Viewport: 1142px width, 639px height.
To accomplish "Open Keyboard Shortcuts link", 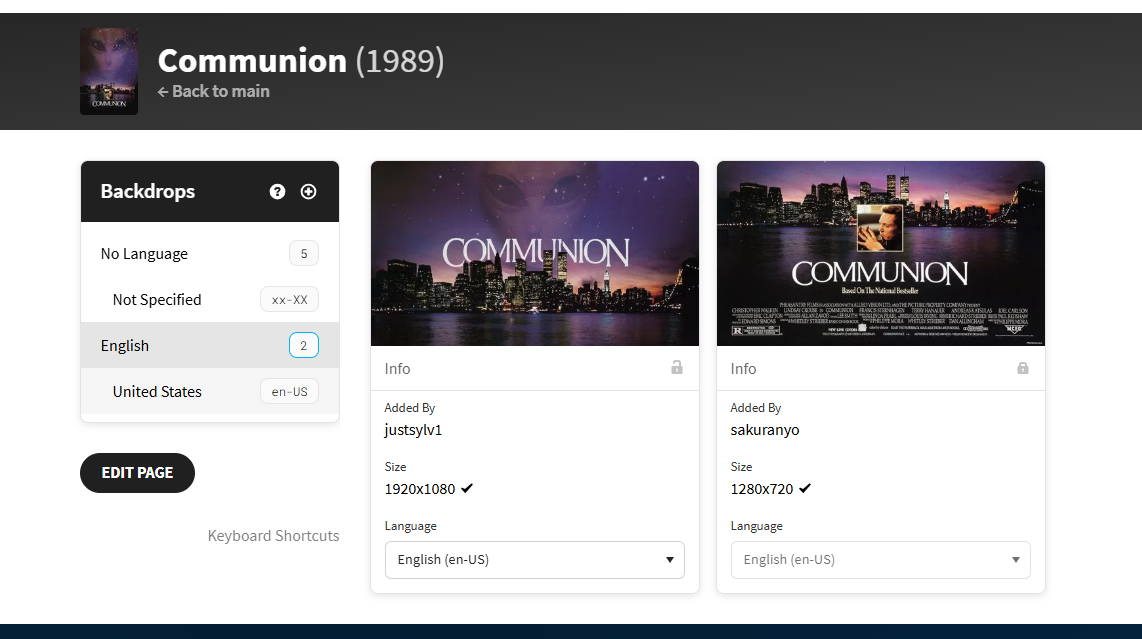I will 273,536.
